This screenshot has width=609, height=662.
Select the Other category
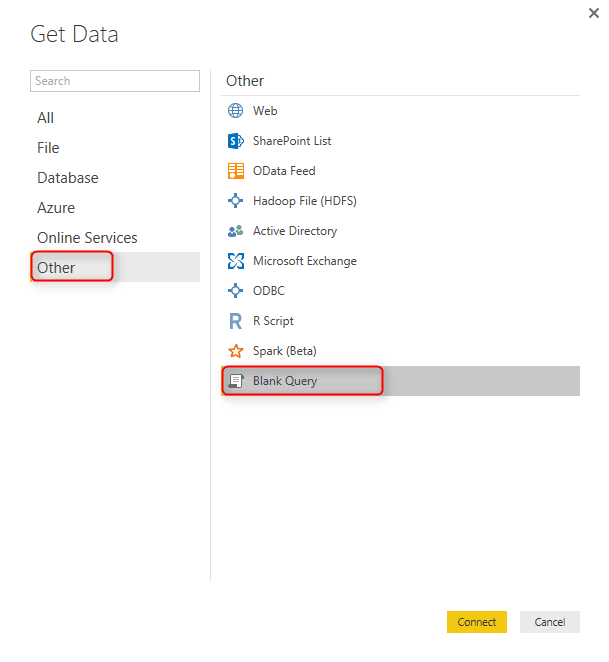tap(115, 267)
